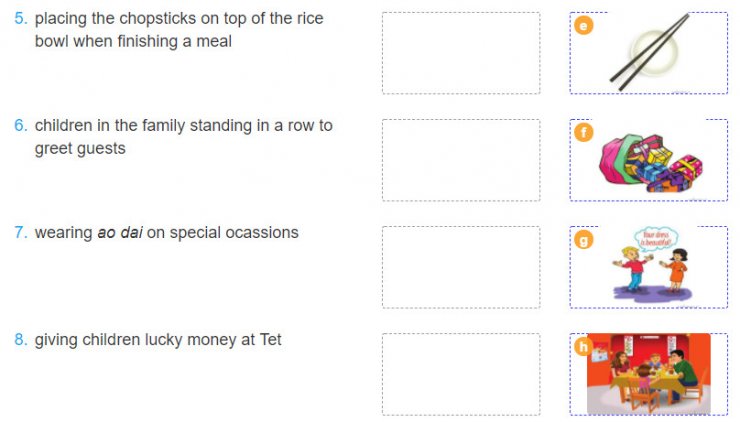The height and width of the screenshot is (422, 740).
Task: Click the orange letter e badge
Action: [x=584, y=26]
